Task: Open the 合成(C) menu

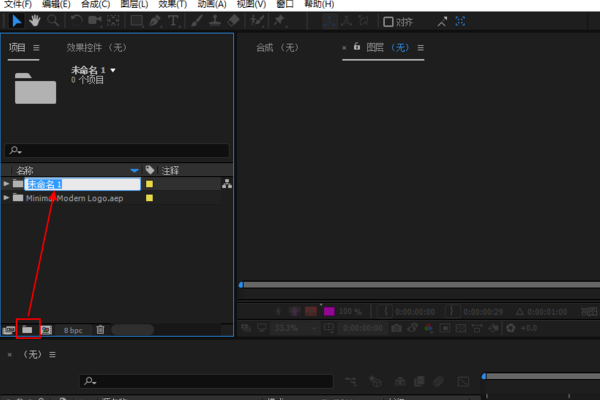Action: click(x=96, y=5)
